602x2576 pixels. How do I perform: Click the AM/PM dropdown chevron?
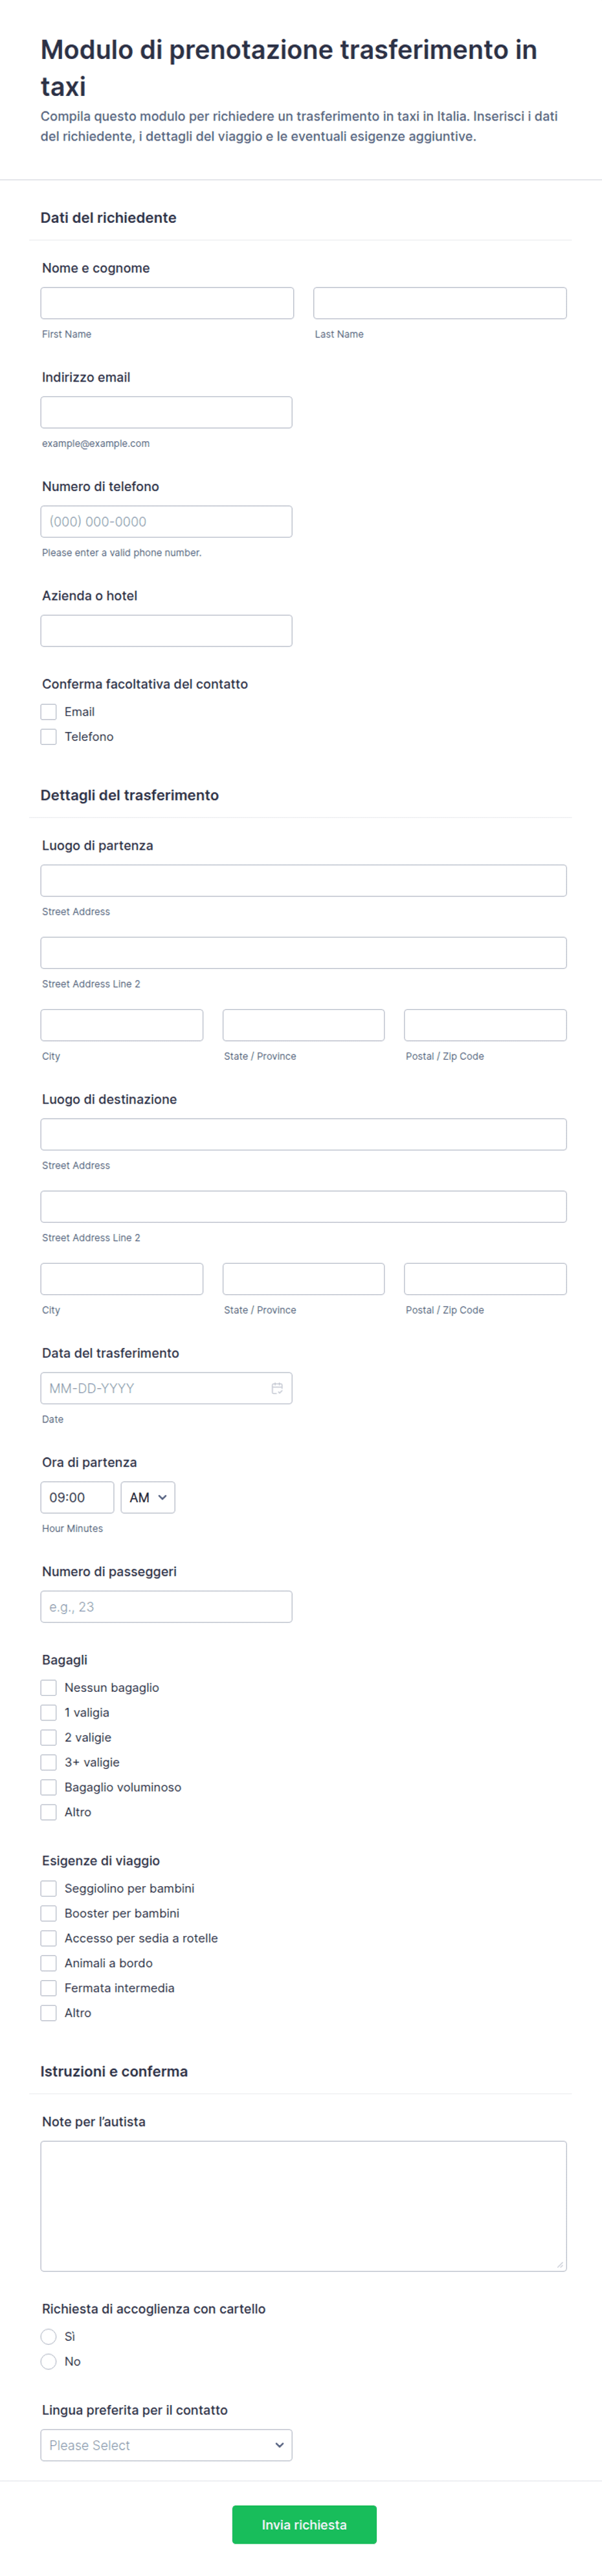[162, 1497]
